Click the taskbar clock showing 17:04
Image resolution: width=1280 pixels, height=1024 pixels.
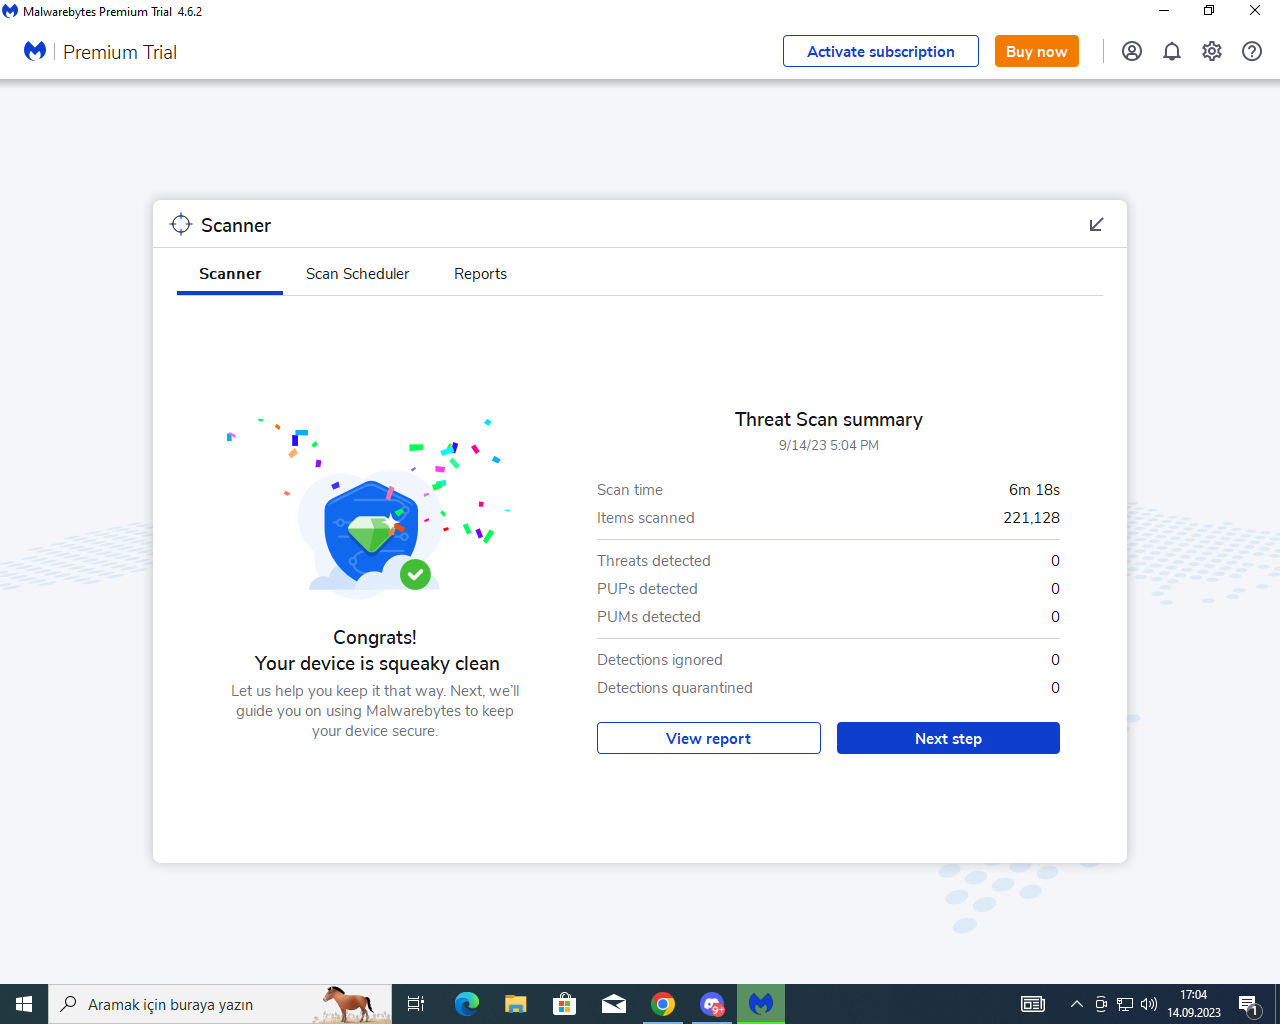pyautogui.click(x=1194, y=1004)
